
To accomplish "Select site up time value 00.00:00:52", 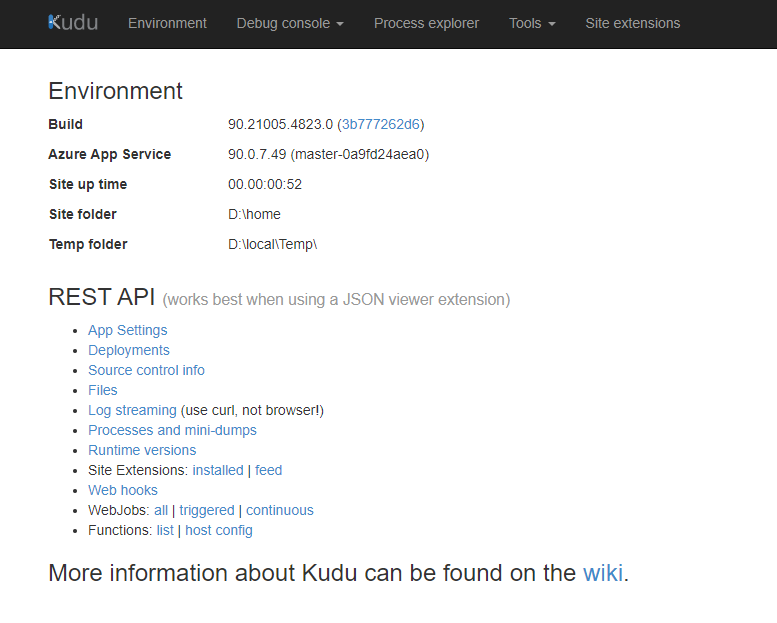I will tap(265, 184).
